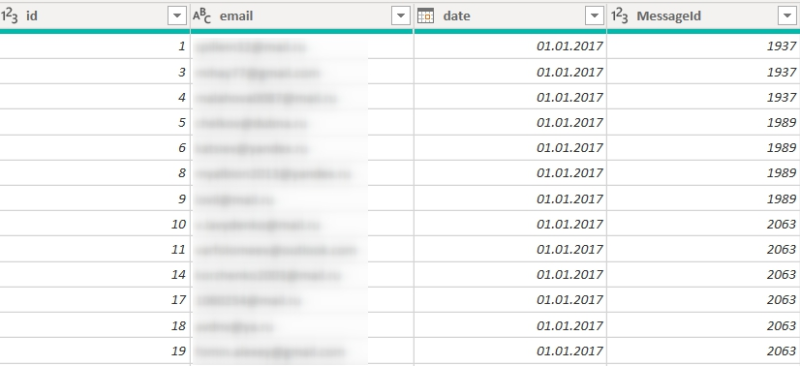Select the id cell showing 4

click(x=95, y=97)
